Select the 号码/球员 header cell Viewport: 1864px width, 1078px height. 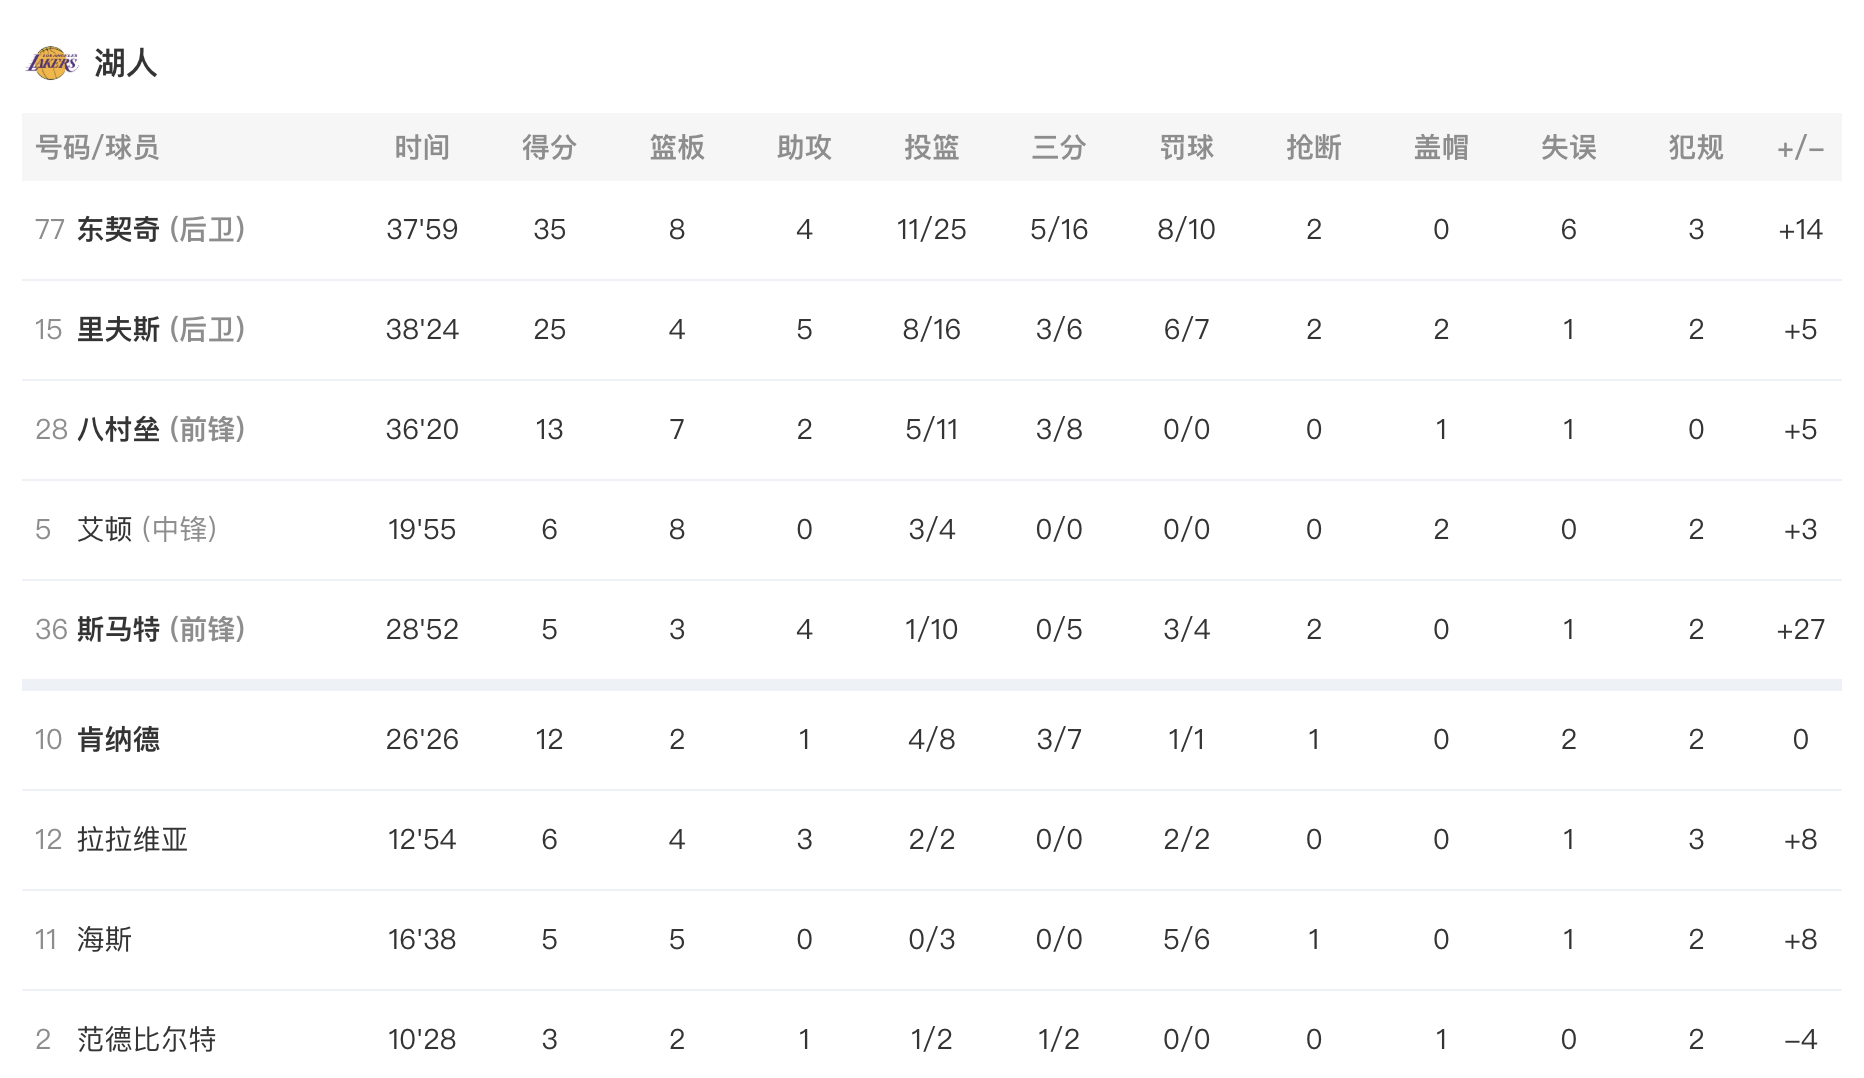tap(97, 148)
